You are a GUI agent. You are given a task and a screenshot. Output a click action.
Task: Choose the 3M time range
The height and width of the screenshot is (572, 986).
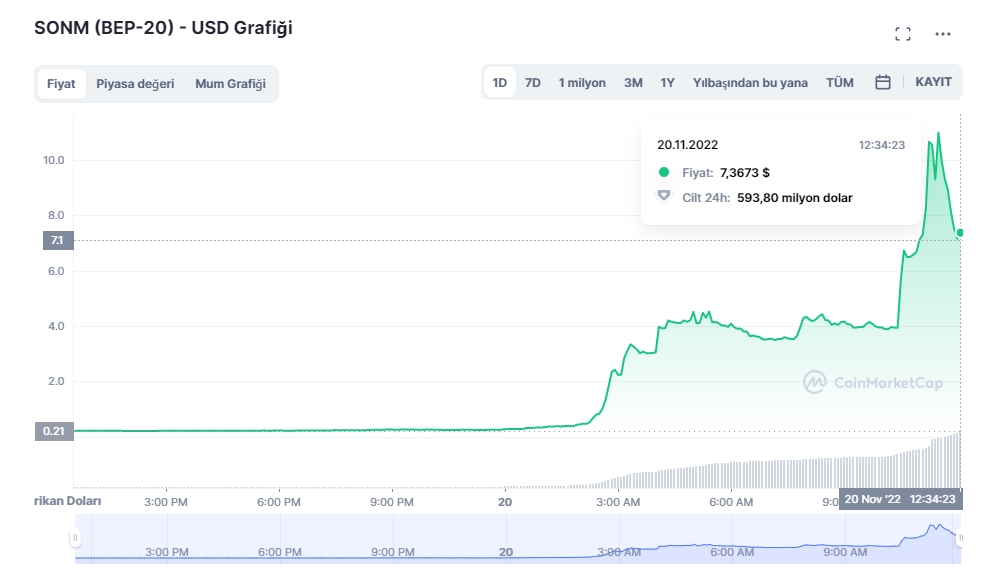pyautogui.click(x=633, y=83)
